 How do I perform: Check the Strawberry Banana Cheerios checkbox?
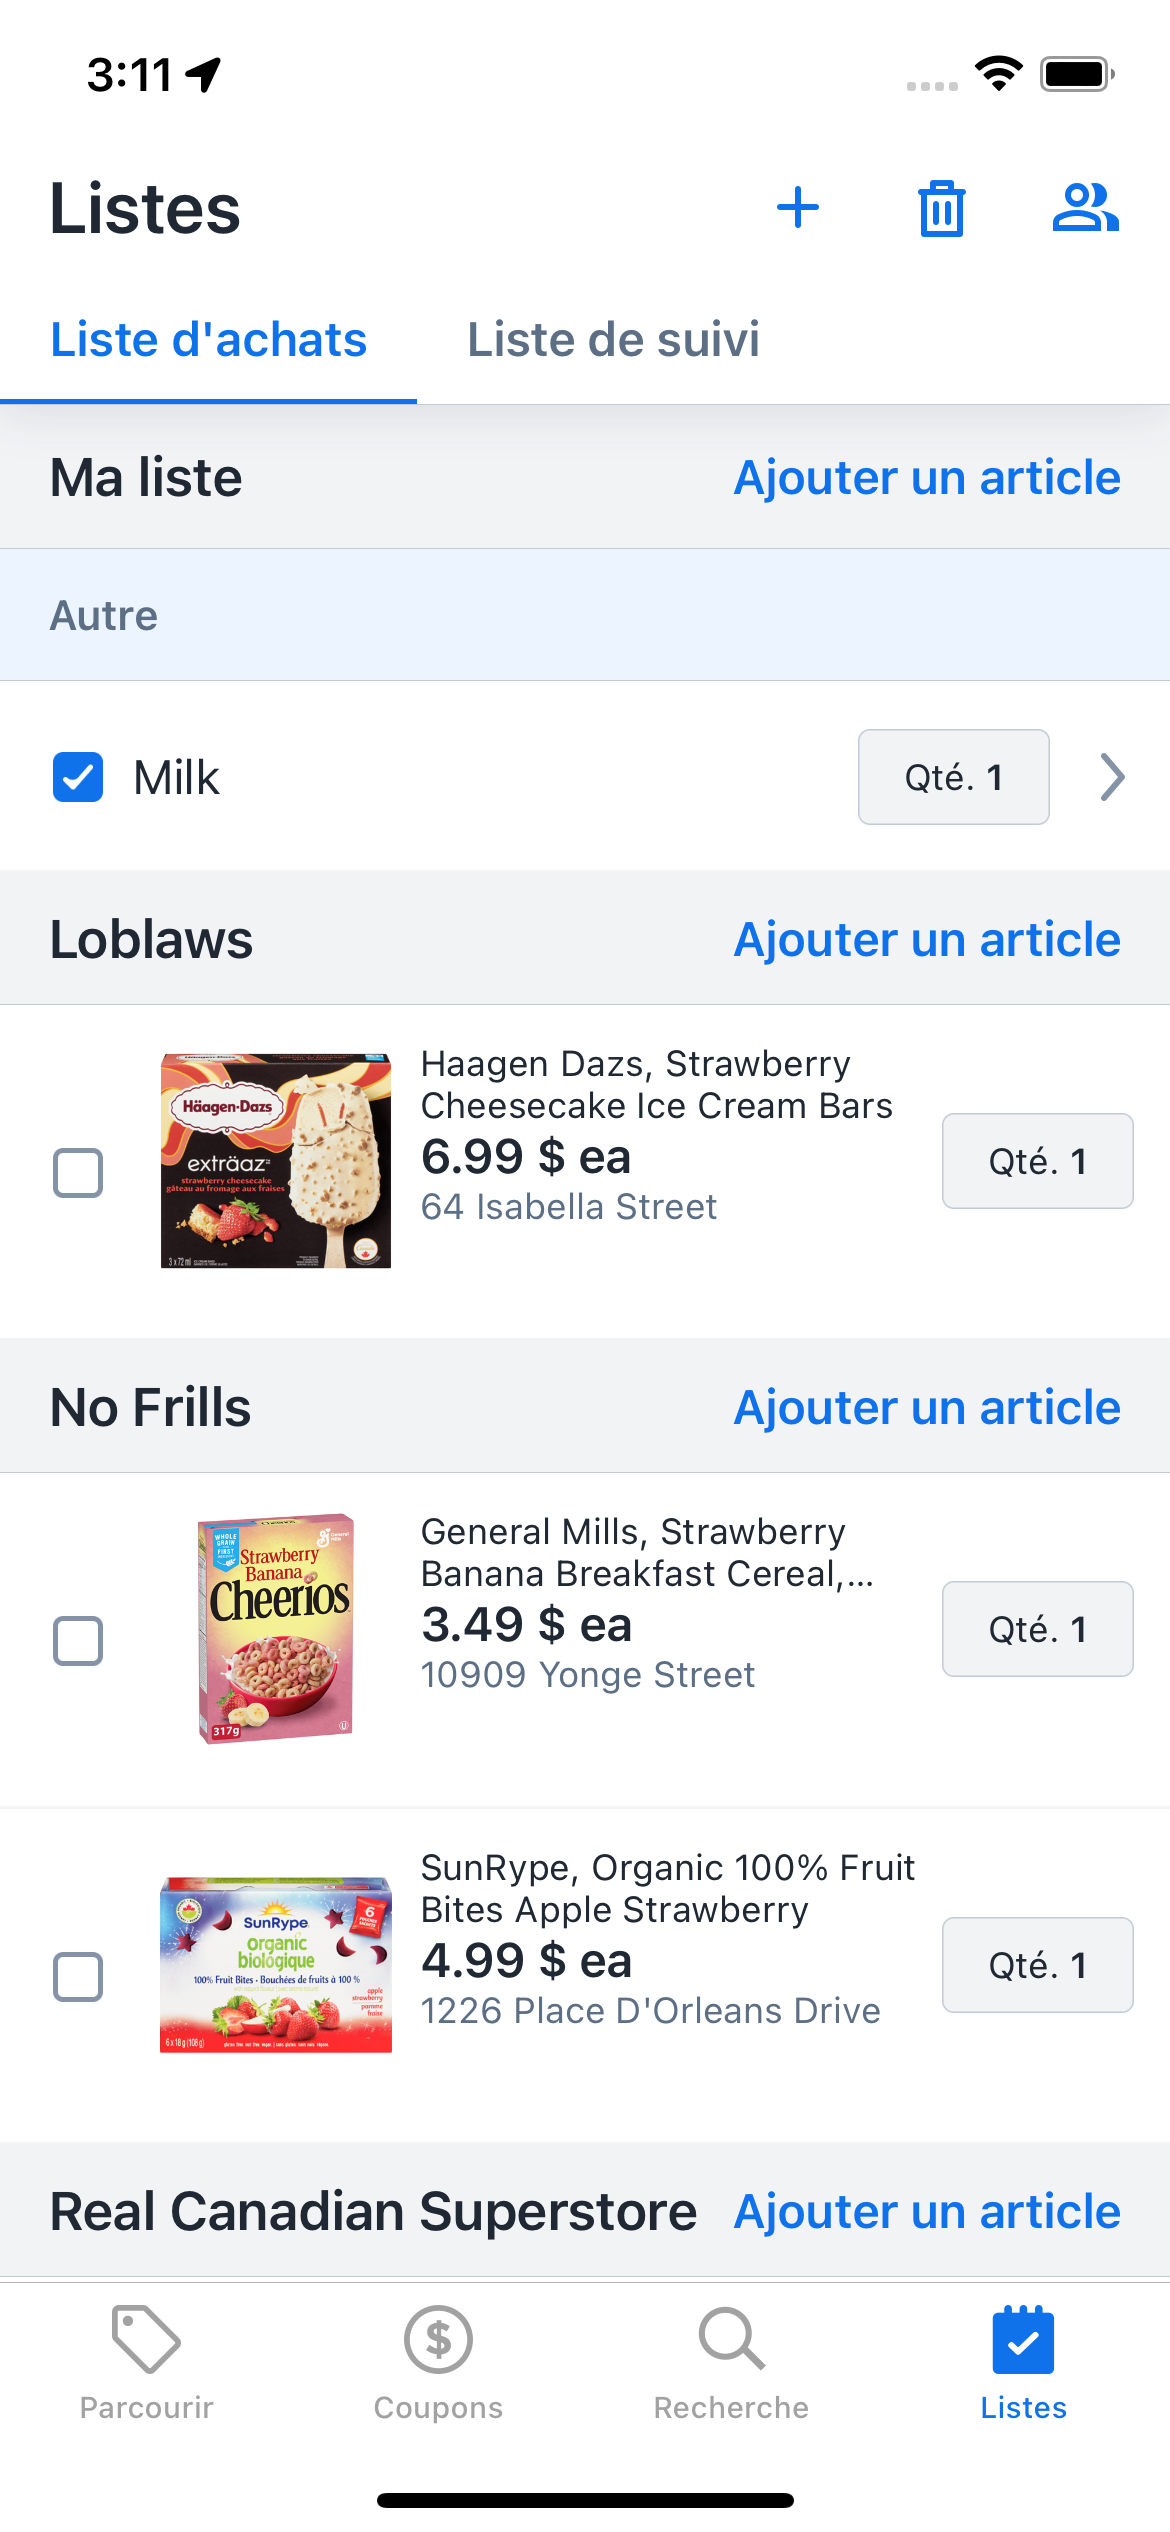click(x=78, y=1640)
